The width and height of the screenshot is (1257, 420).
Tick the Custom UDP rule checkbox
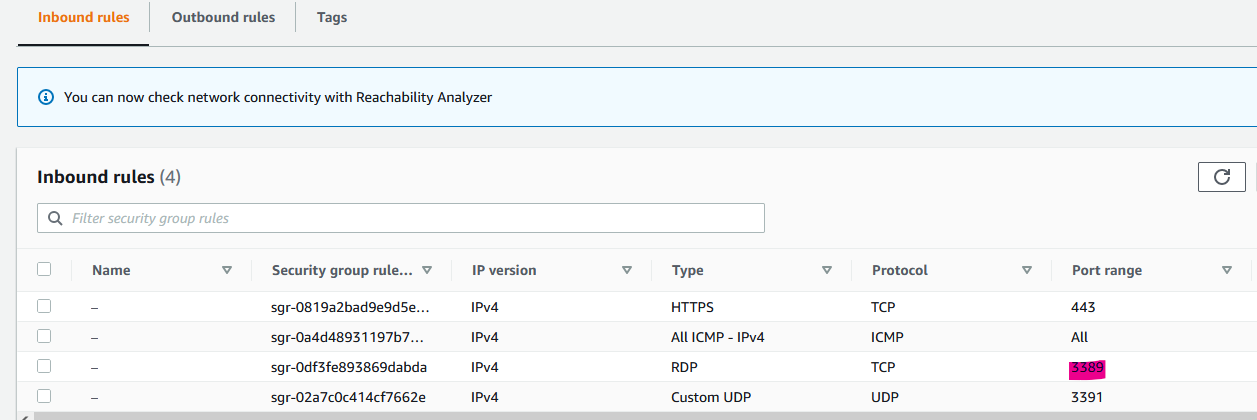click(x=44, y=396)
